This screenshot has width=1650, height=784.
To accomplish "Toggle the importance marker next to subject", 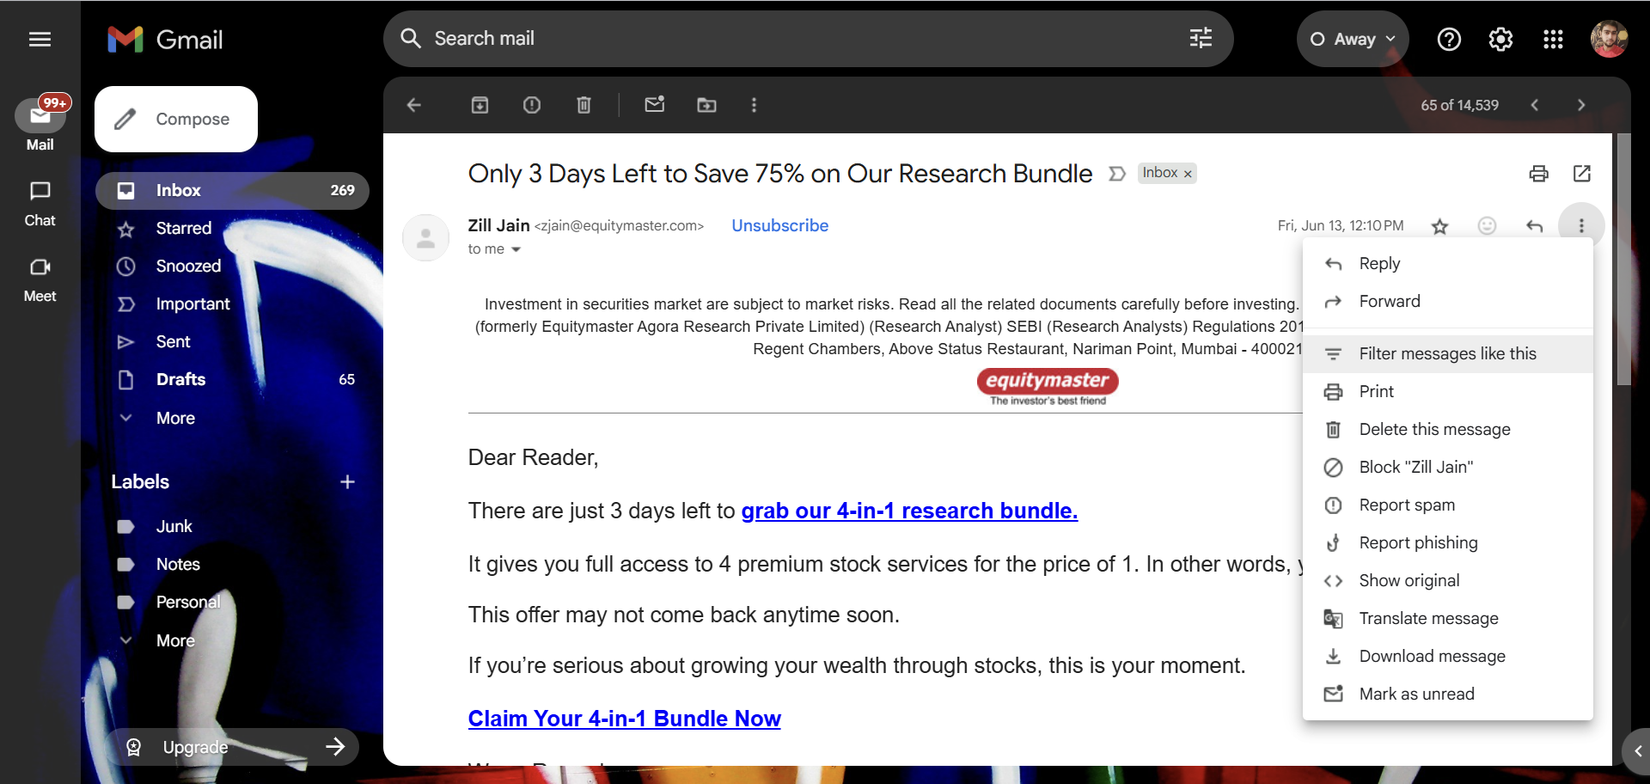I will coord(1117,174).
